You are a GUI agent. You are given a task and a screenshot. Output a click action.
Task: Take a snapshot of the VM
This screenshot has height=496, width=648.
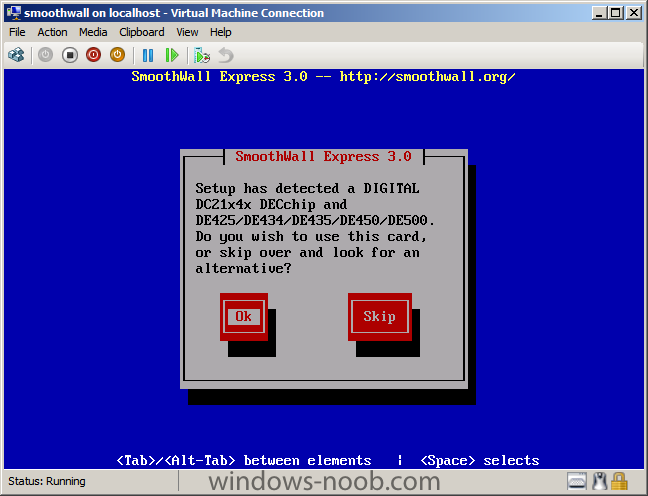point(202,55)
